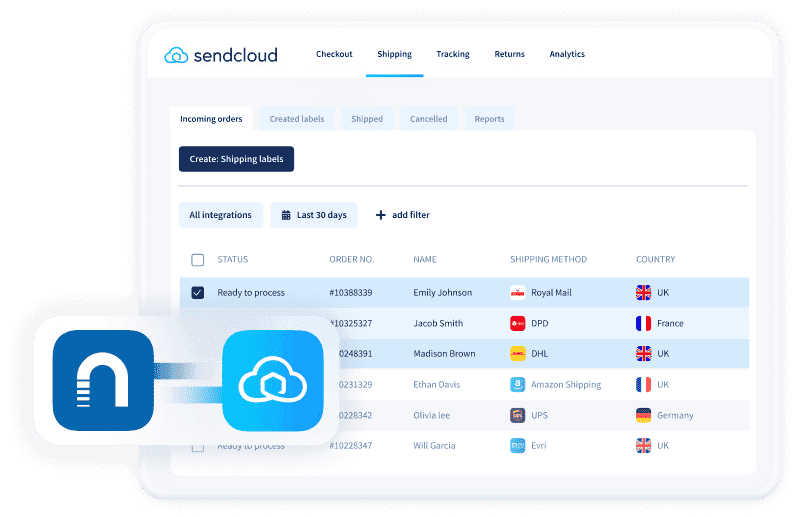Click the France country text

tap(670, 323)
